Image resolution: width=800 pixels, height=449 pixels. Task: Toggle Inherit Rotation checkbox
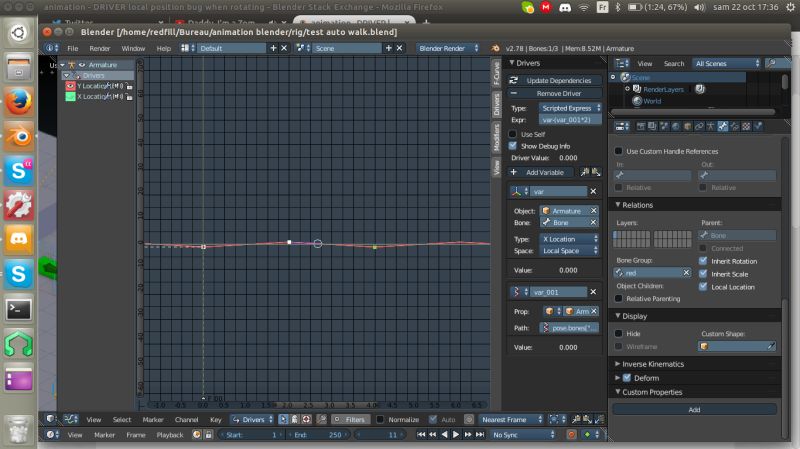(703, 261)
